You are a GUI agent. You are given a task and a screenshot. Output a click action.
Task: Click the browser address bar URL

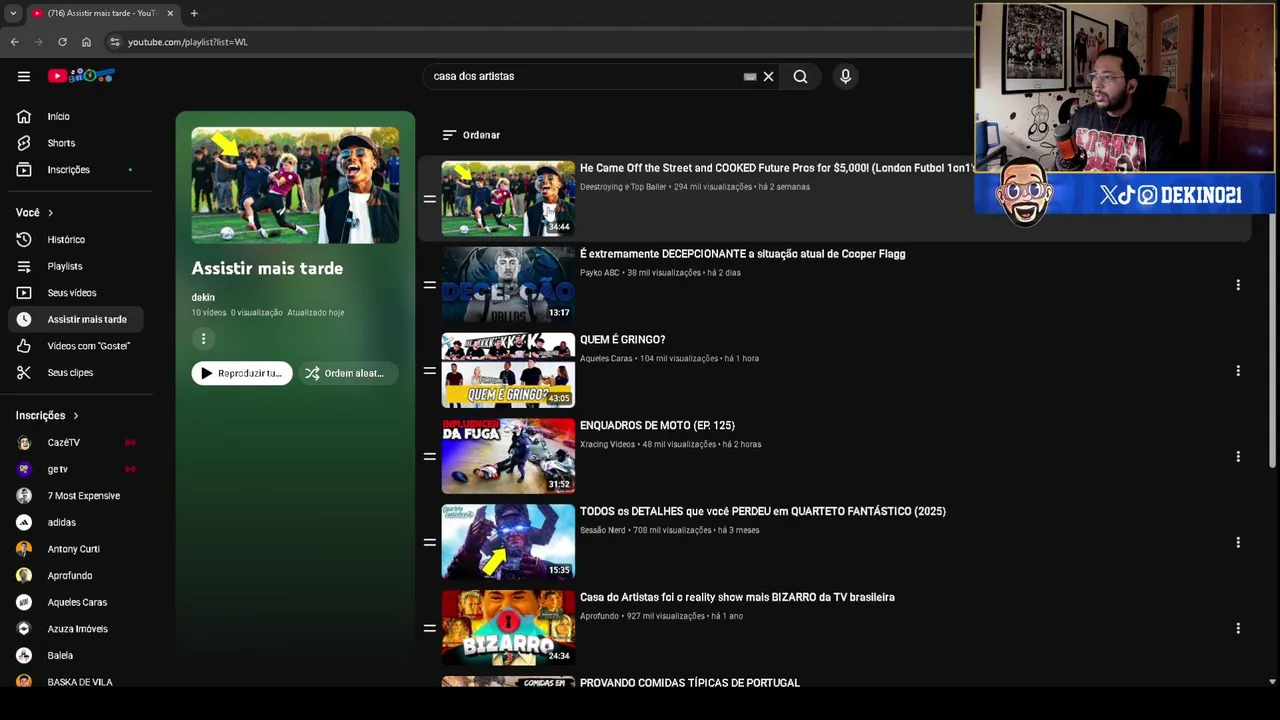pyautogui.click(x=188, y=42)
